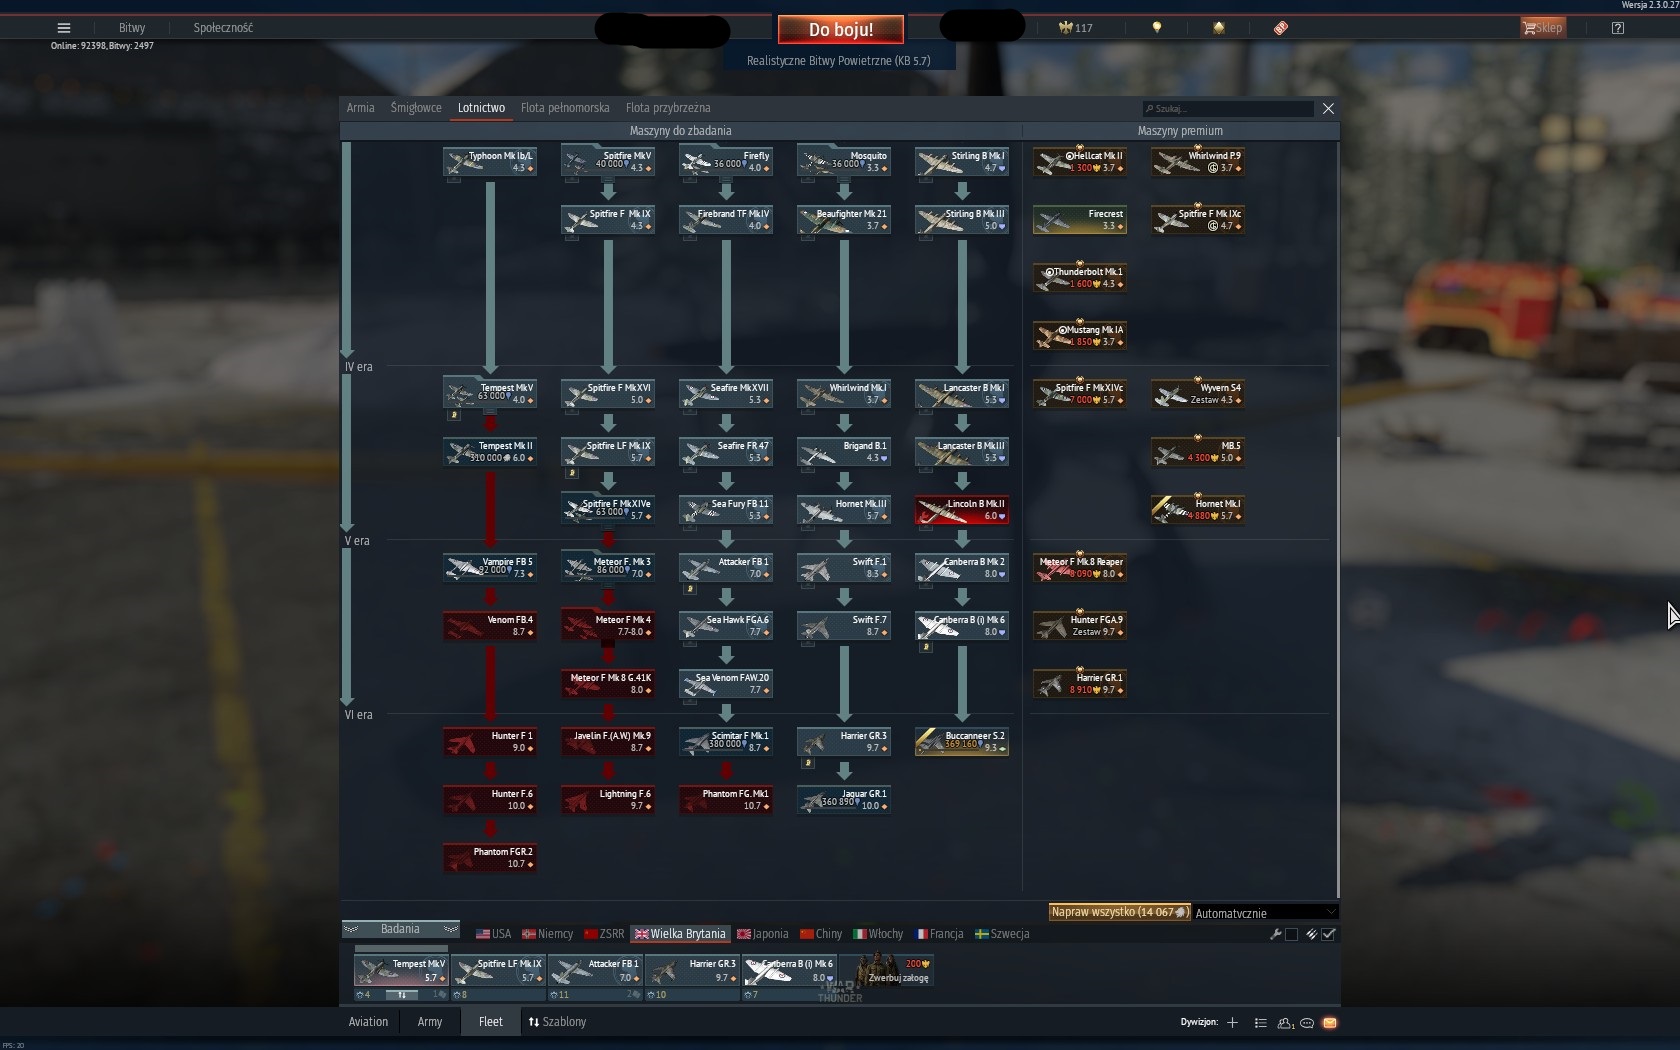Open the chat bubble icon

[1307, 1022]
